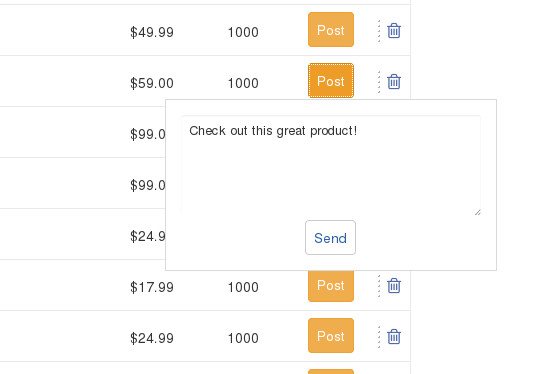Screen dimensions: 558x374
Task: Focus the 'Check out this great product!' textarea
Action: 331,165
